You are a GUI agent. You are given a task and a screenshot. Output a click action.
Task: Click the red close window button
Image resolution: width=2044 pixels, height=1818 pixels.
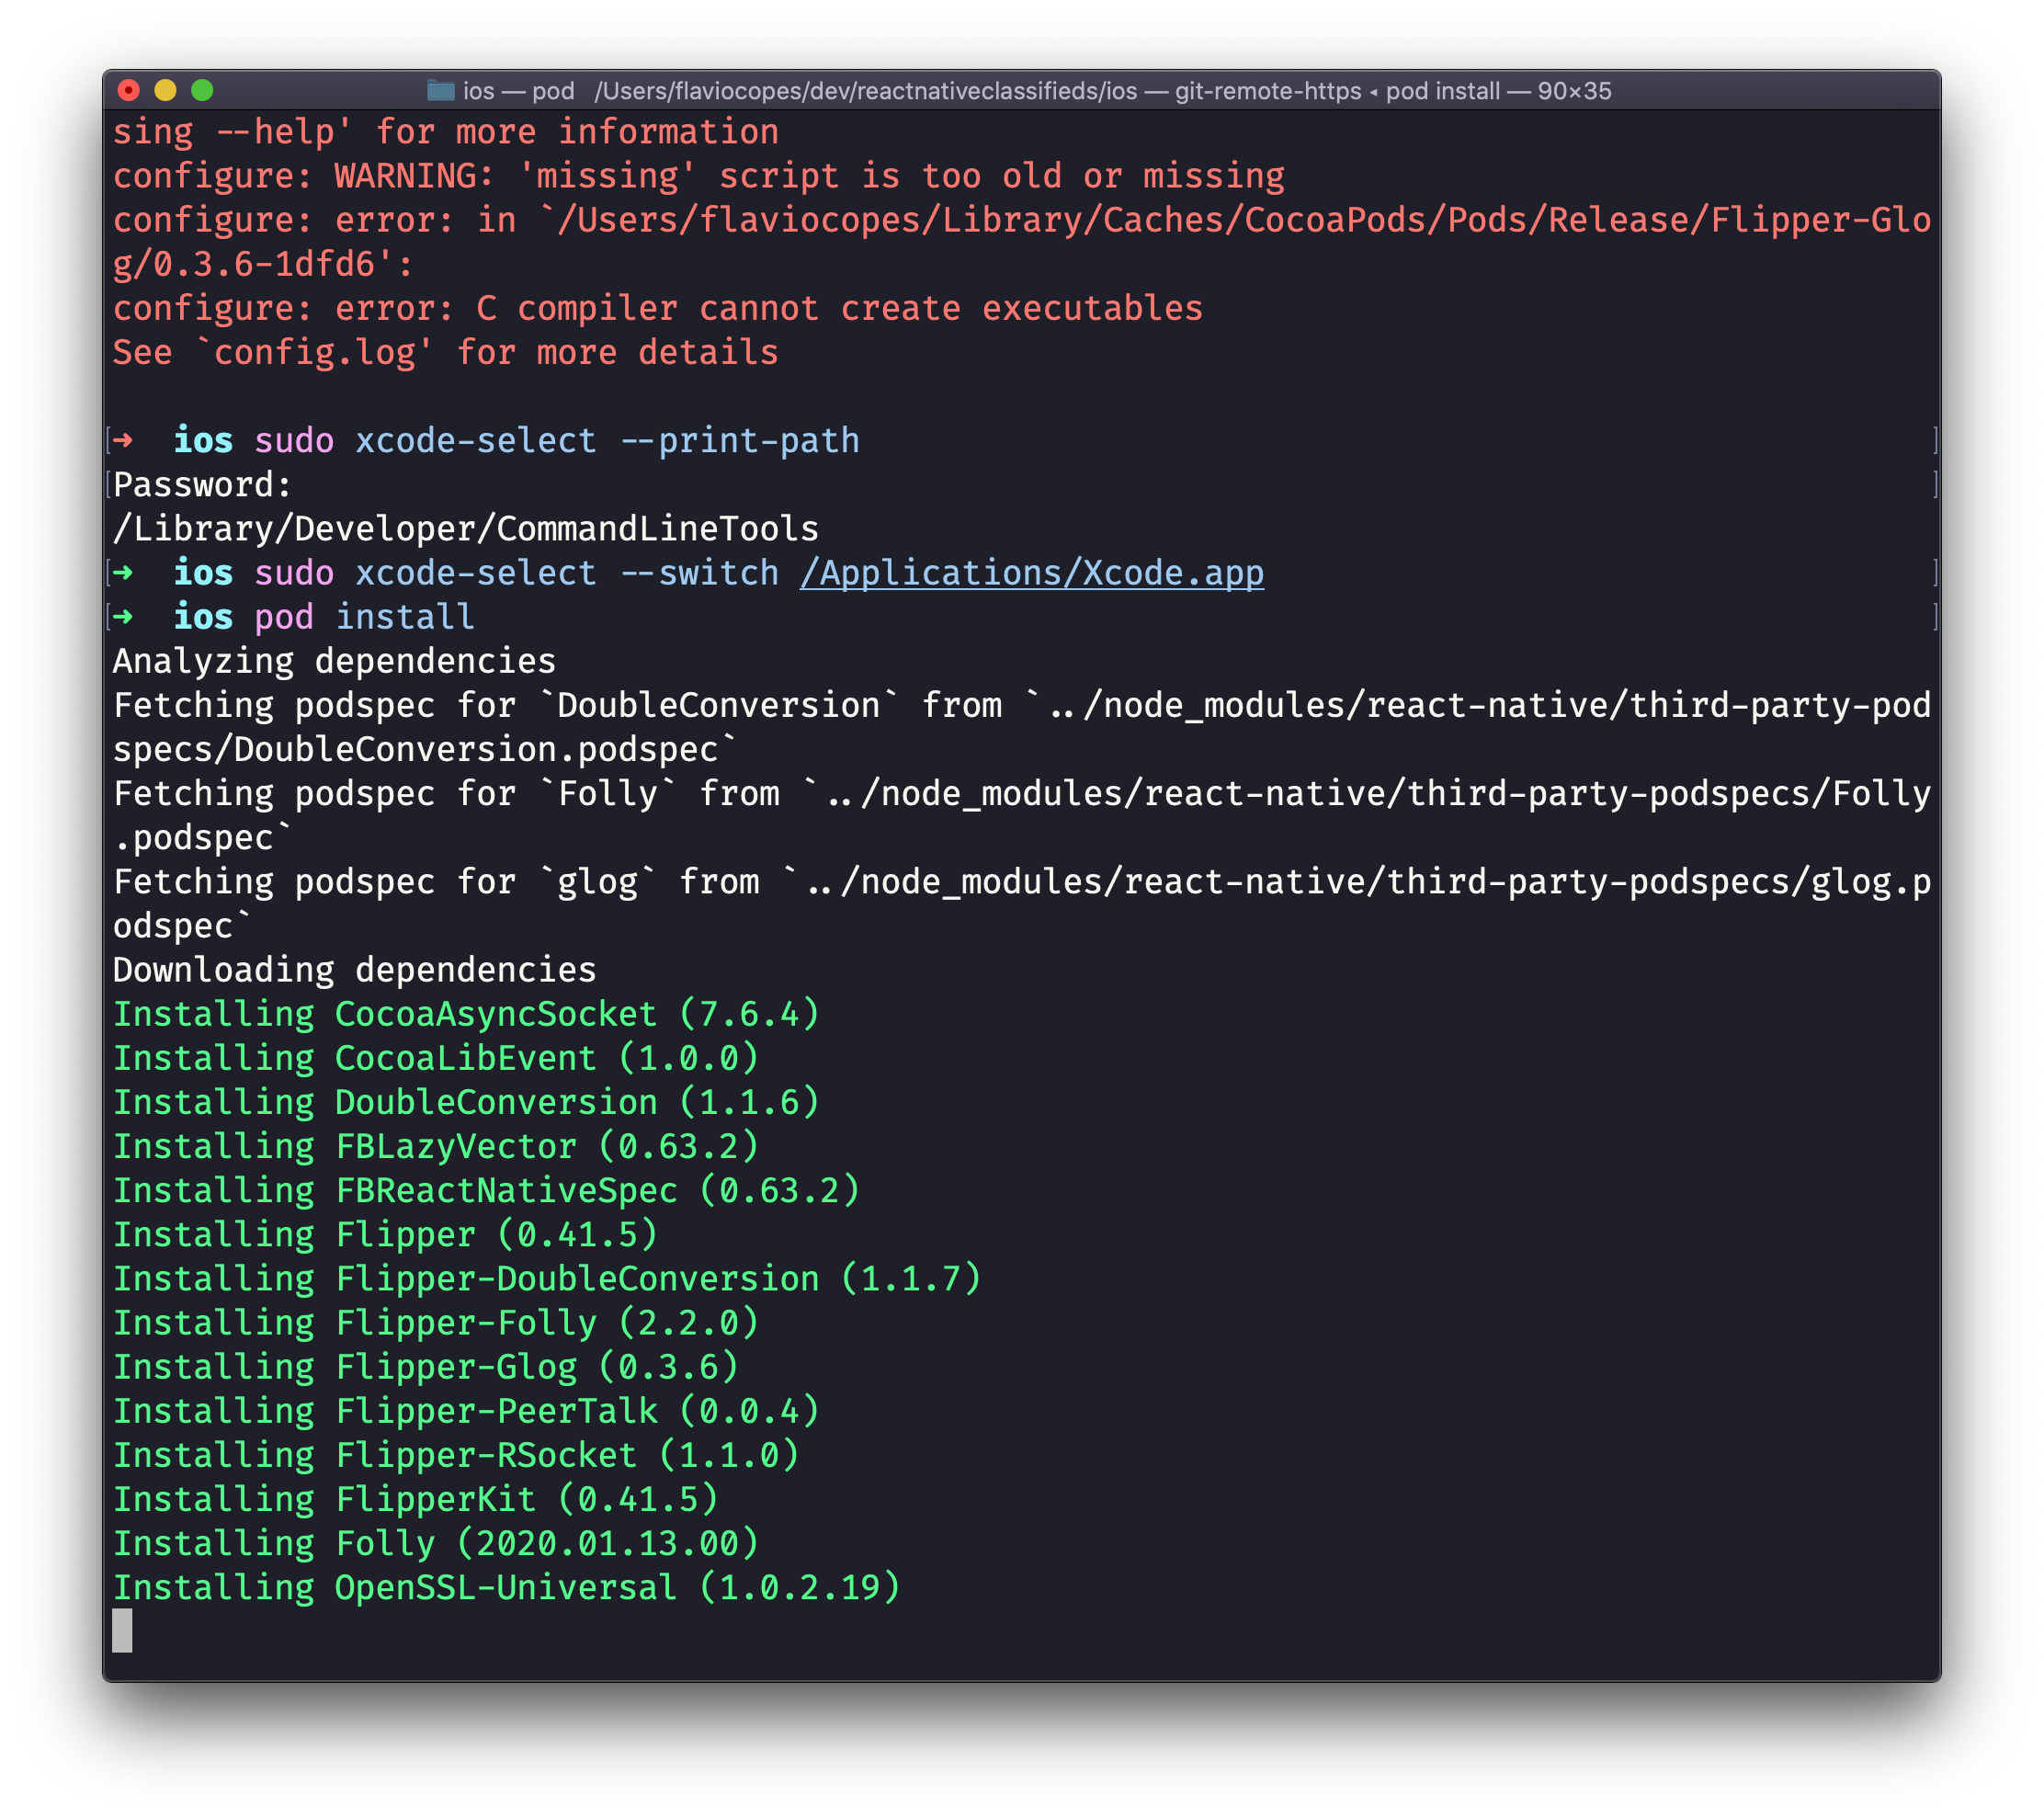pyautogui.click(x=128, y=91)
